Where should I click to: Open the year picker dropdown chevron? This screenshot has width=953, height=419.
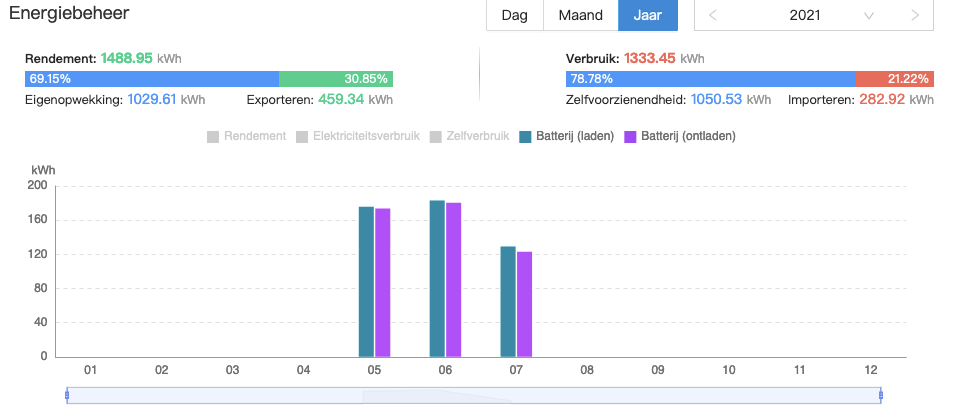pos(868,16)
